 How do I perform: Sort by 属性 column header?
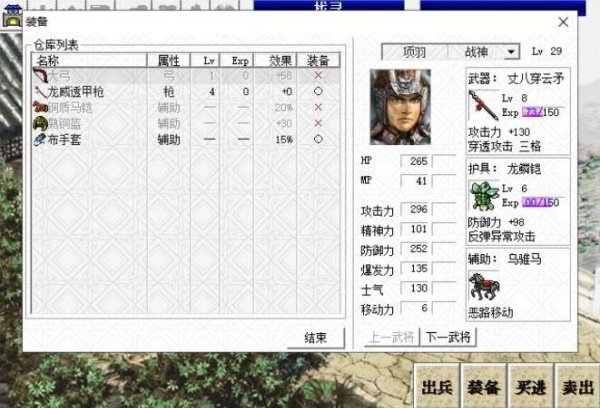pos(169,60)
